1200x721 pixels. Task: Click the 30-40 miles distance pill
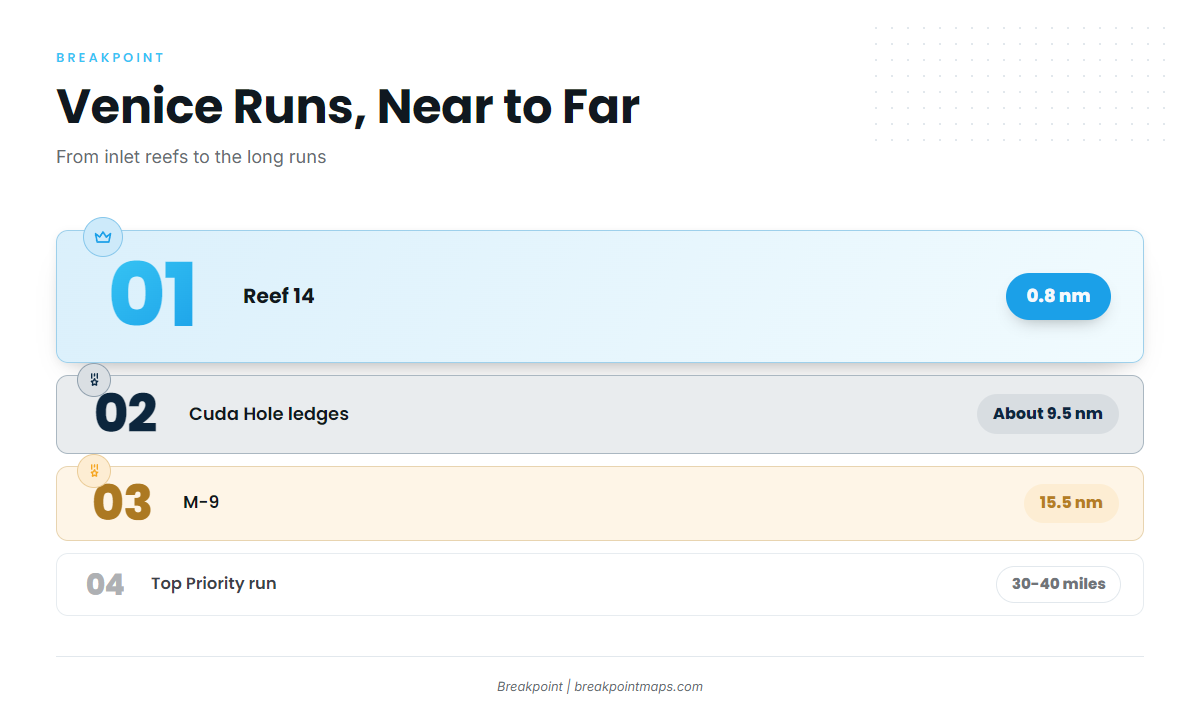tap(1058, 584)
